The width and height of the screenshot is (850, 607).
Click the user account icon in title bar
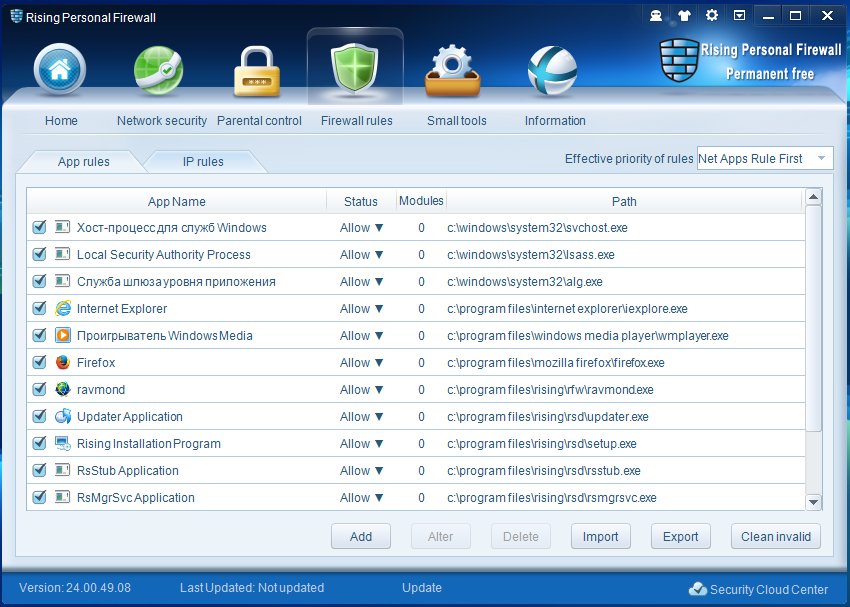pos(656,16)
